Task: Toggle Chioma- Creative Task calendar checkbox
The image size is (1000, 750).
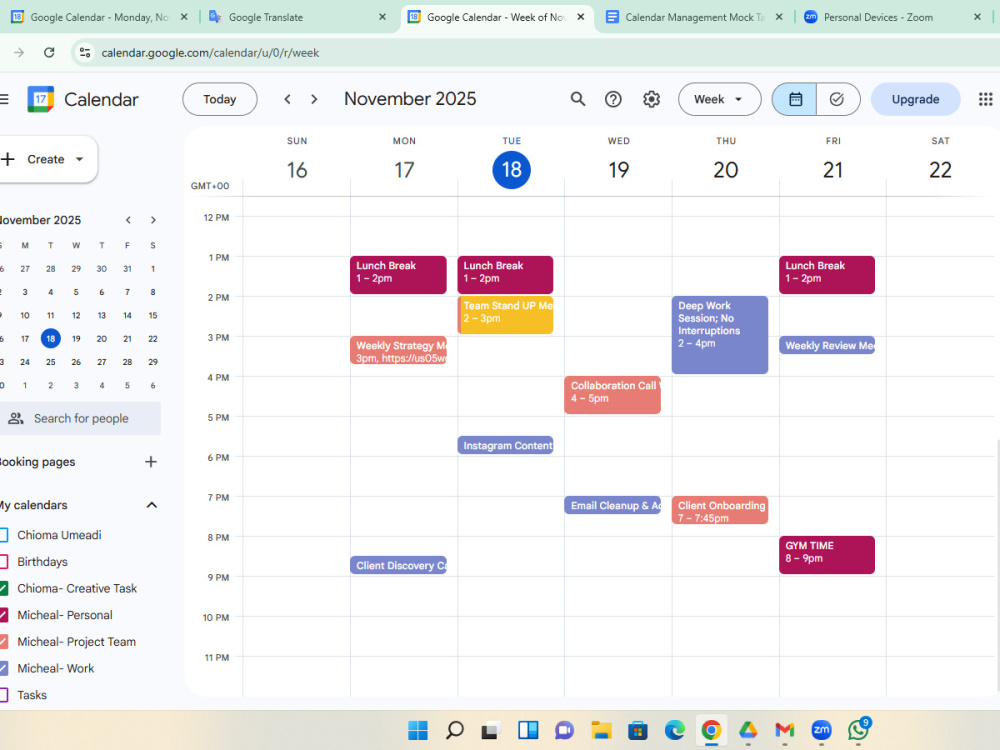Action: pos(3,589)
